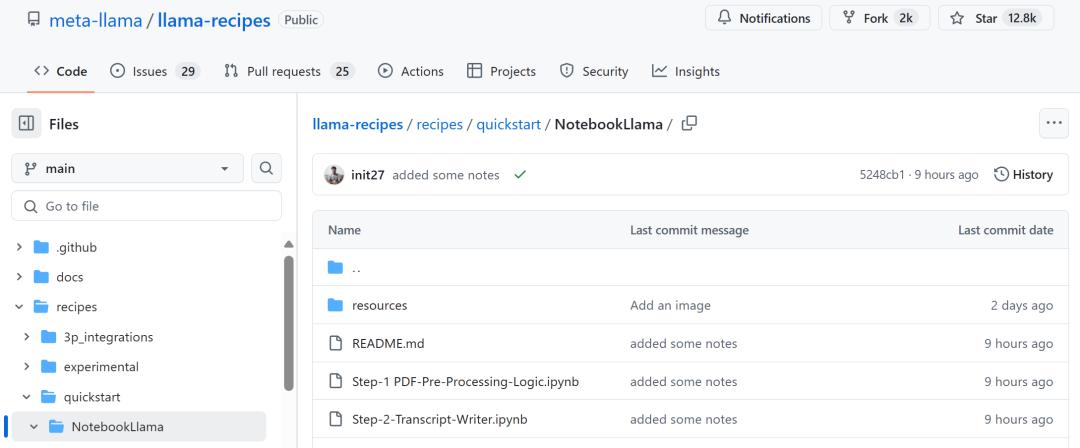
Task: Go to parent directory row (..)
Action: pos(690,267)
